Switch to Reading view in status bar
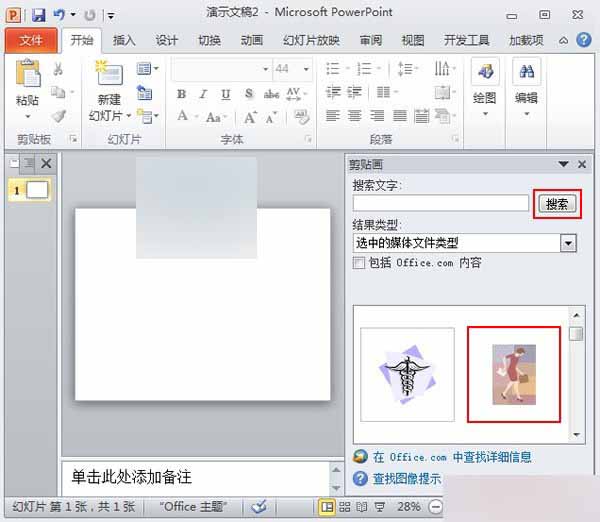600x522 pixels. [362, 507]
